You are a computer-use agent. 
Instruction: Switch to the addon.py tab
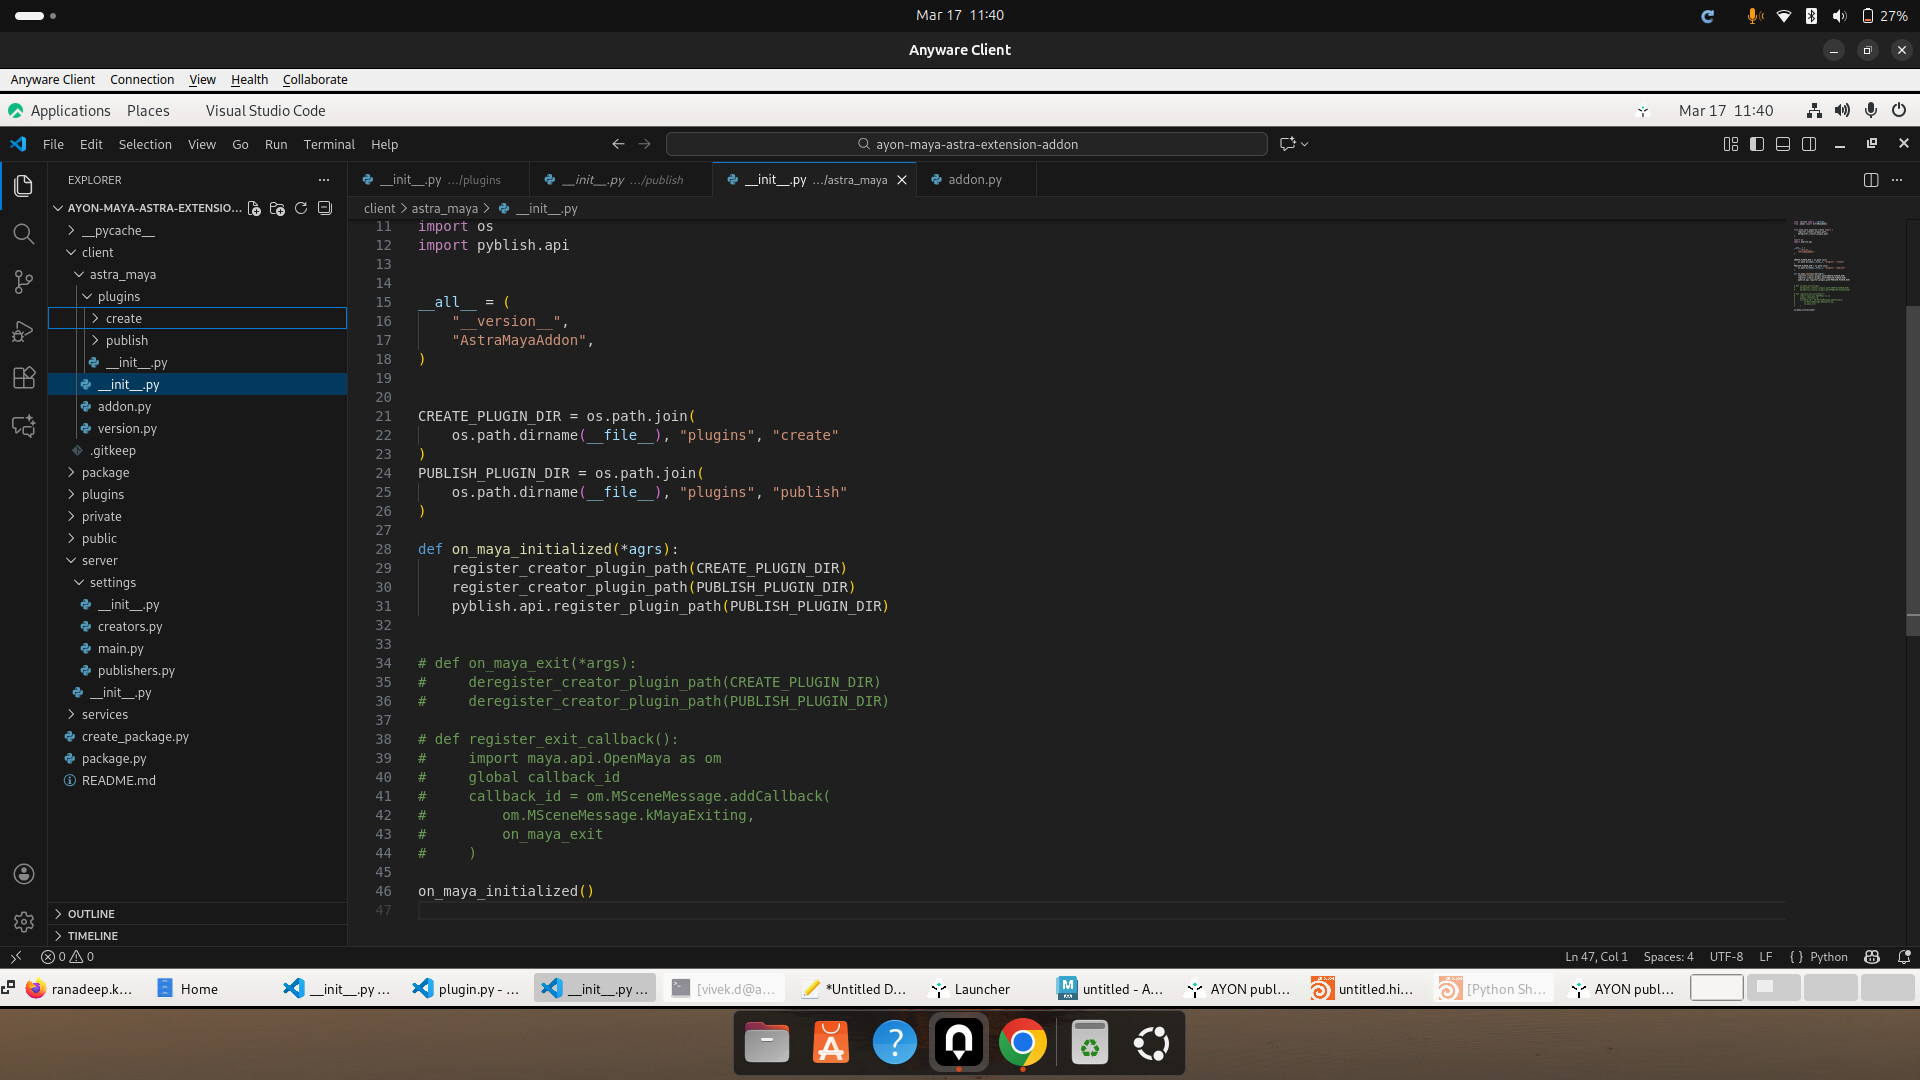[974, 180]
